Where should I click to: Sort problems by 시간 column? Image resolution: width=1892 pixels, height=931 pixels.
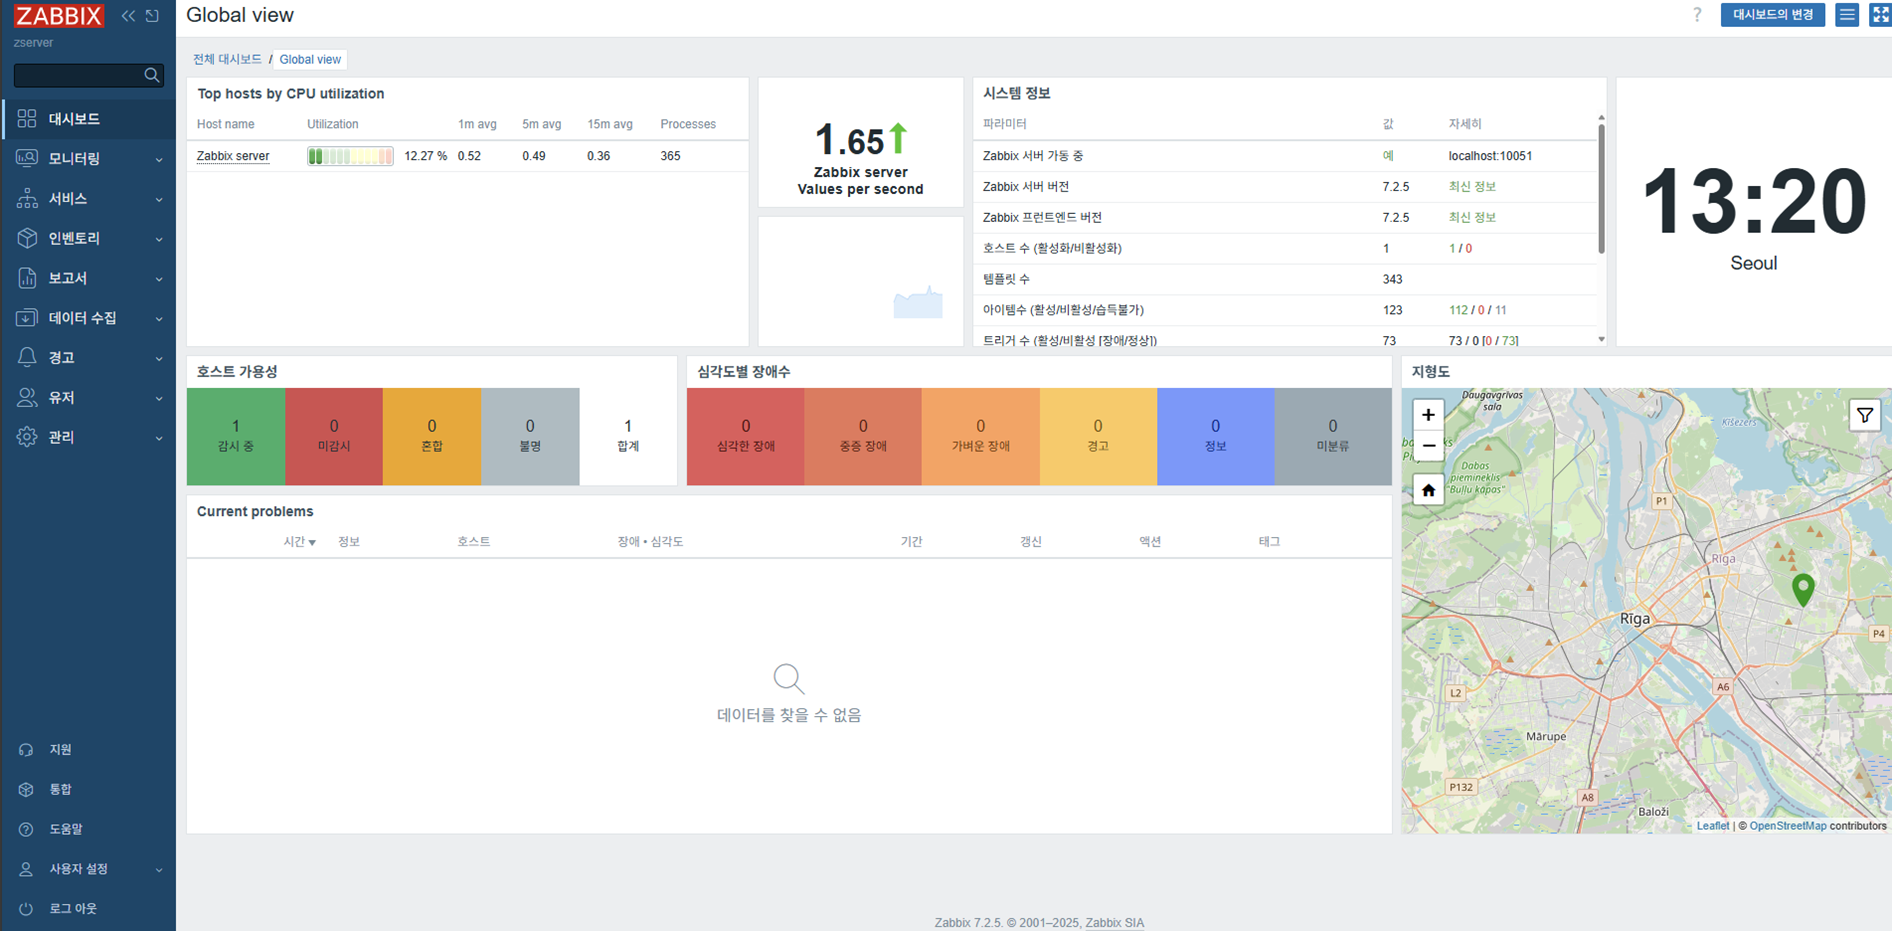click(x=299, y=542)
